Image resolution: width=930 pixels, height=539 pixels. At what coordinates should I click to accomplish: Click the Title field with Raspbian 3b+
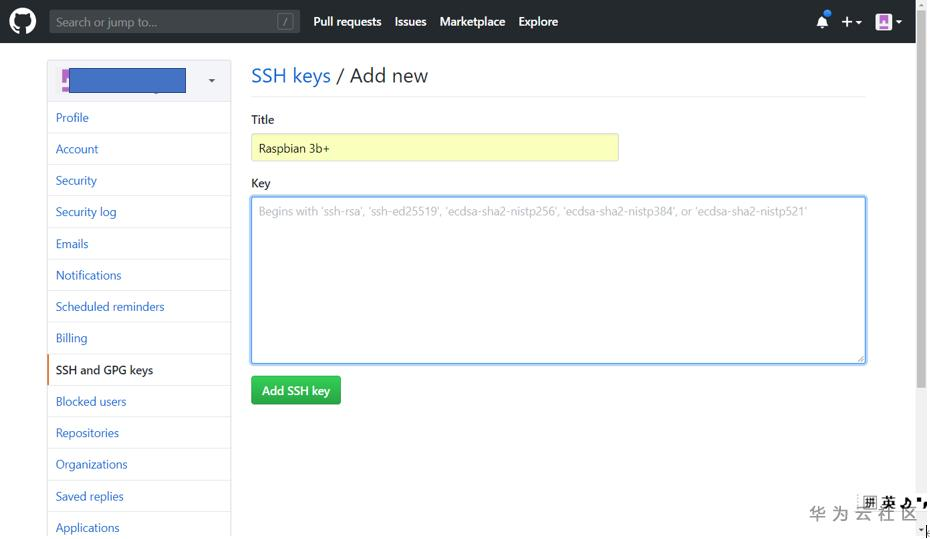434,148
